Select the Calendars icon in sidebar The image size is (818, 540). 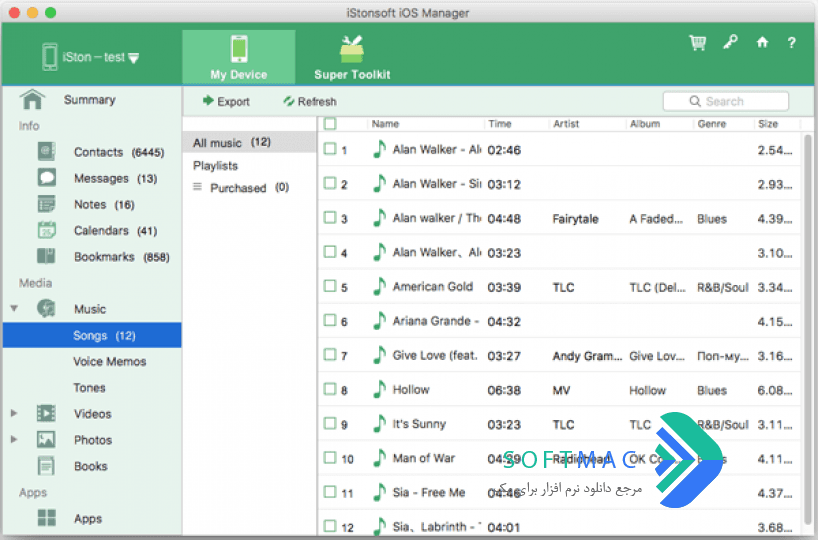(46, 230)
